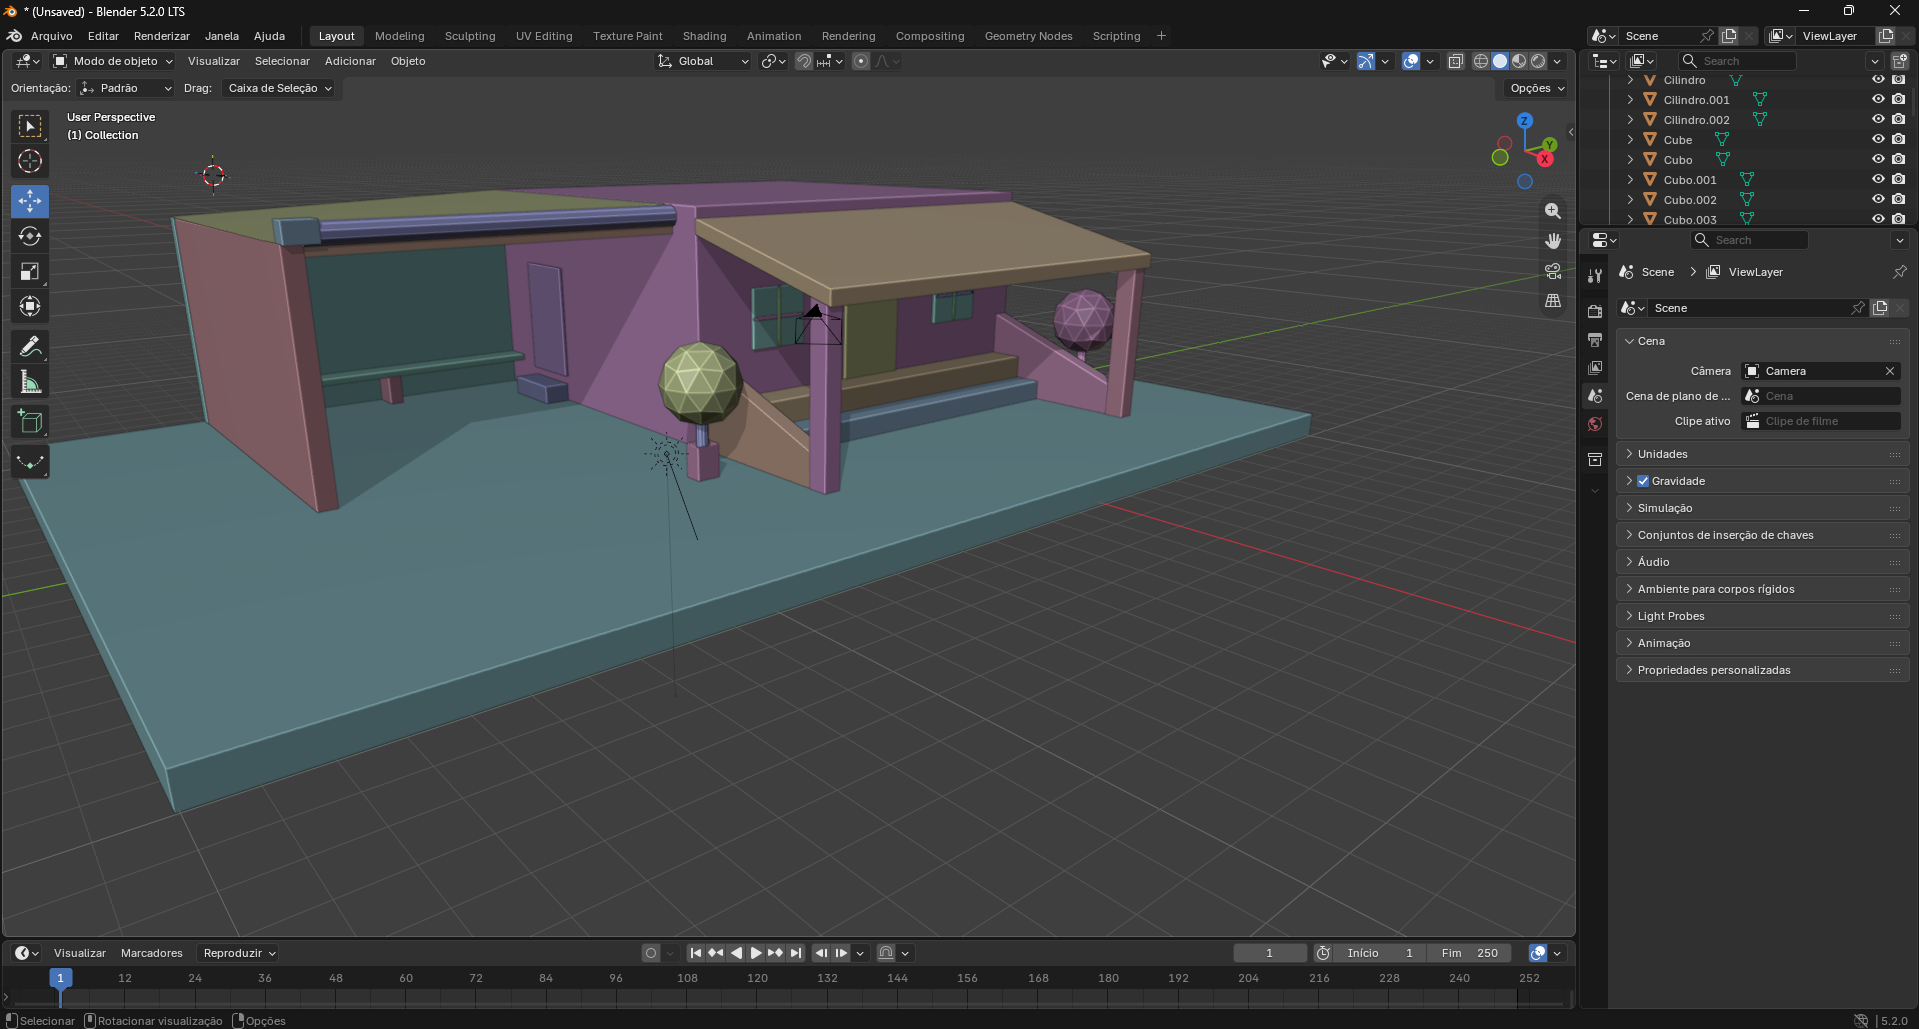This screenshot has height=1029, width=1919.
Task: Click the Opções button in viewport
Action: point(1537,88)
